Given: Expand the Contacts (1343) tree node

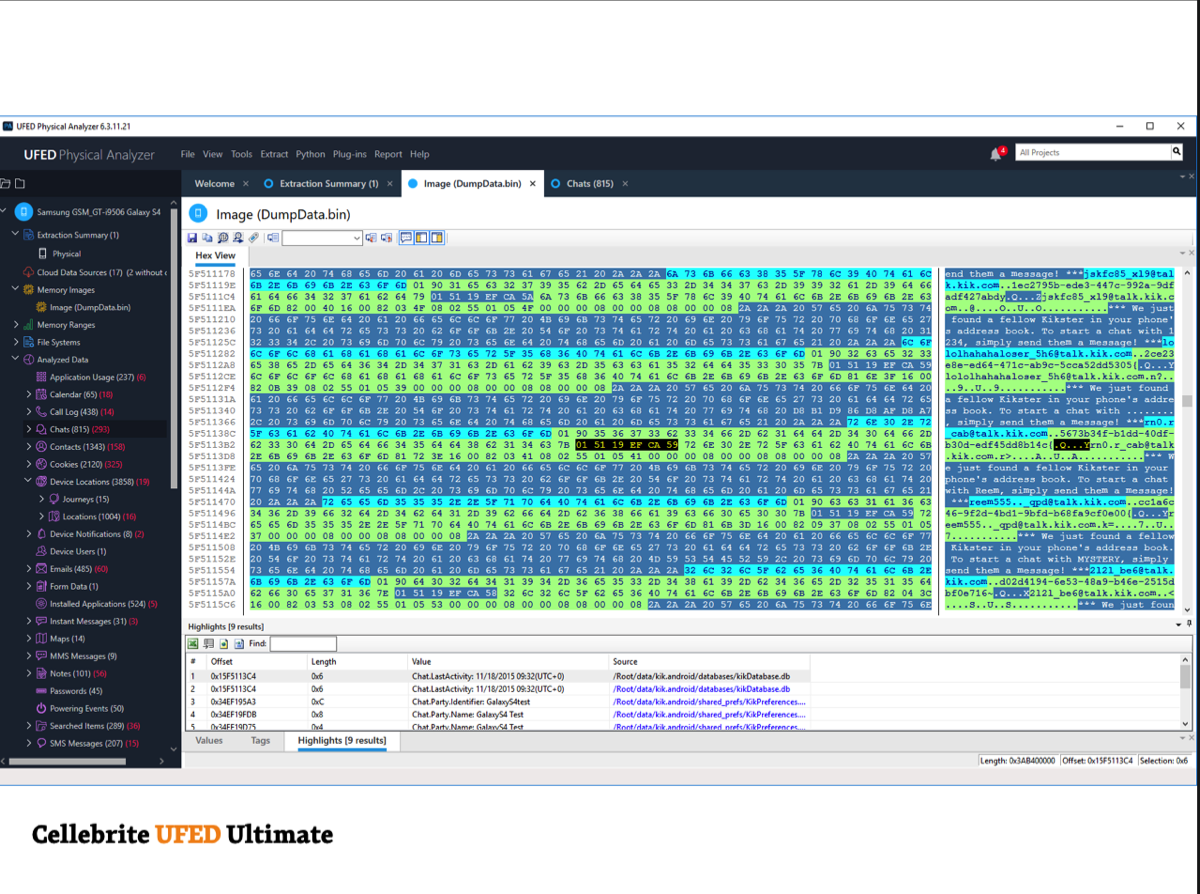Looking at the screenshot, I should 29,447.
